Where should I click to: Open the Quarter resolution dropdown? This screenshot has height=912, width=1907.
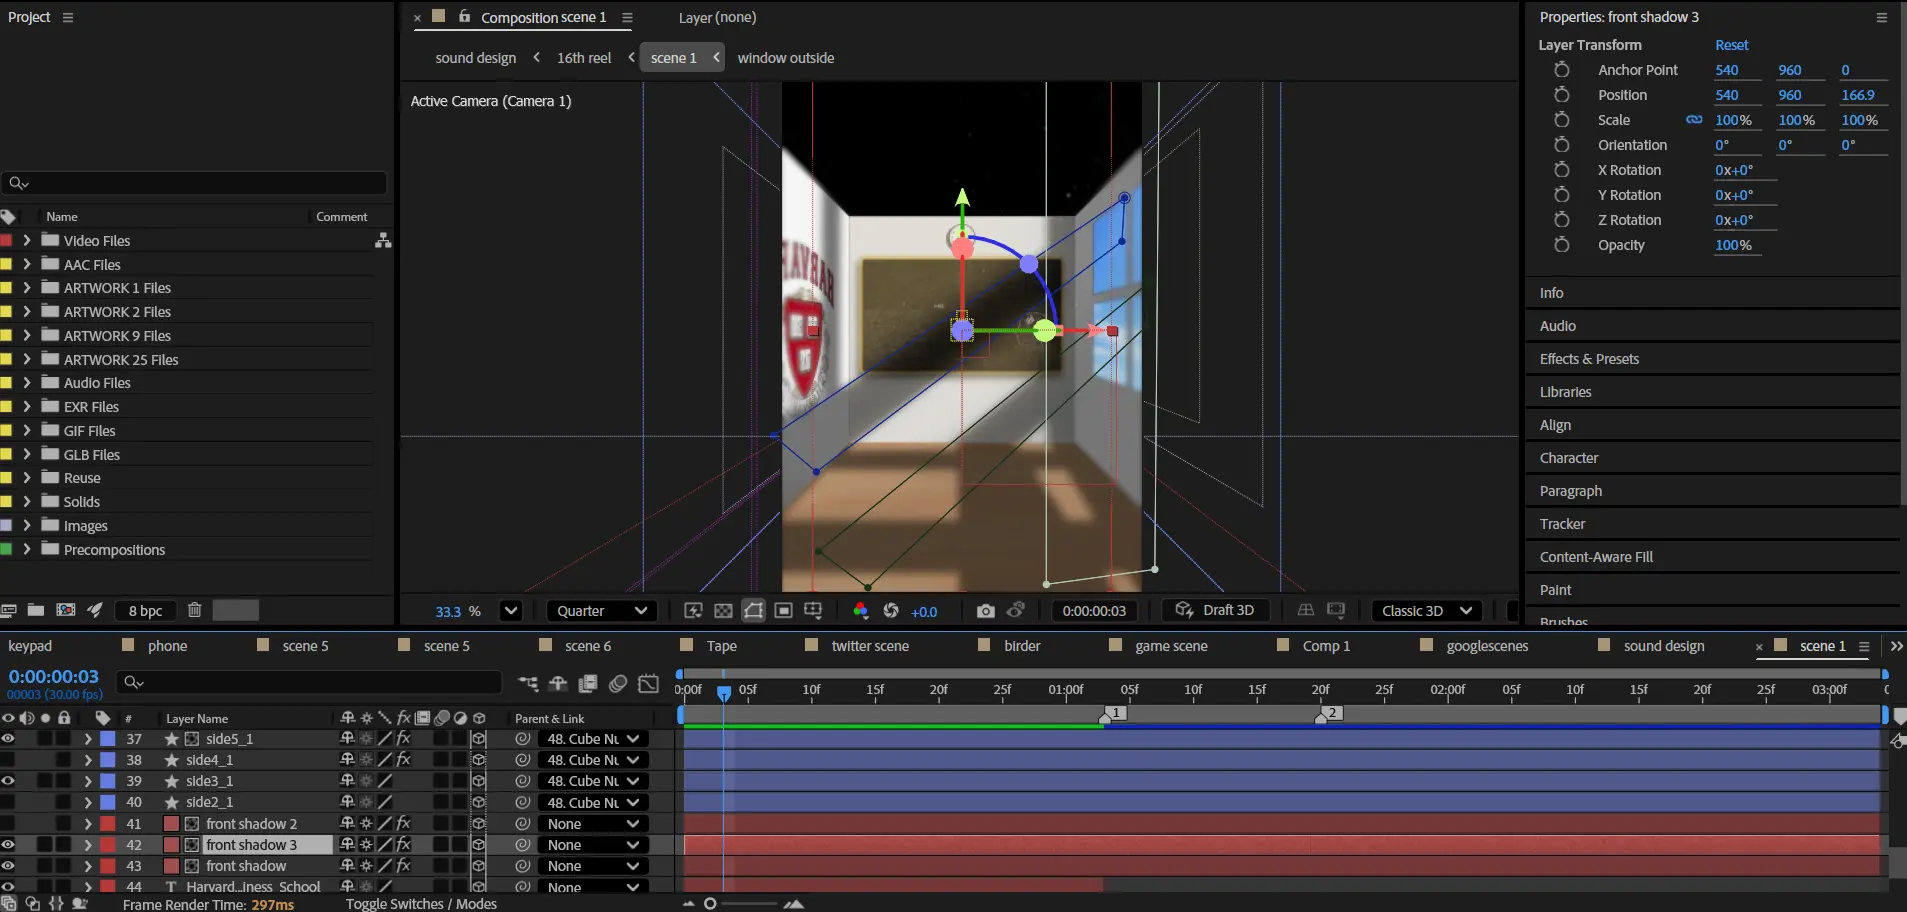tap(601, 611)
